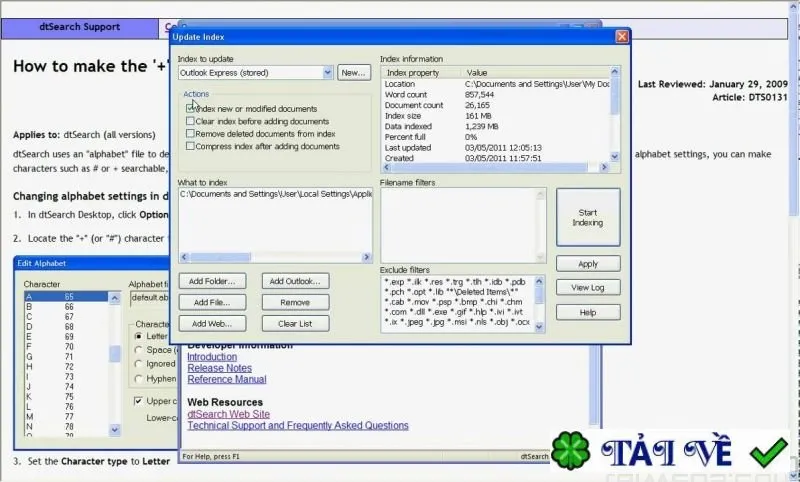Click right arrow of What to index scrollbar
This screenshot has height=482, width=800.
(366, 257)
